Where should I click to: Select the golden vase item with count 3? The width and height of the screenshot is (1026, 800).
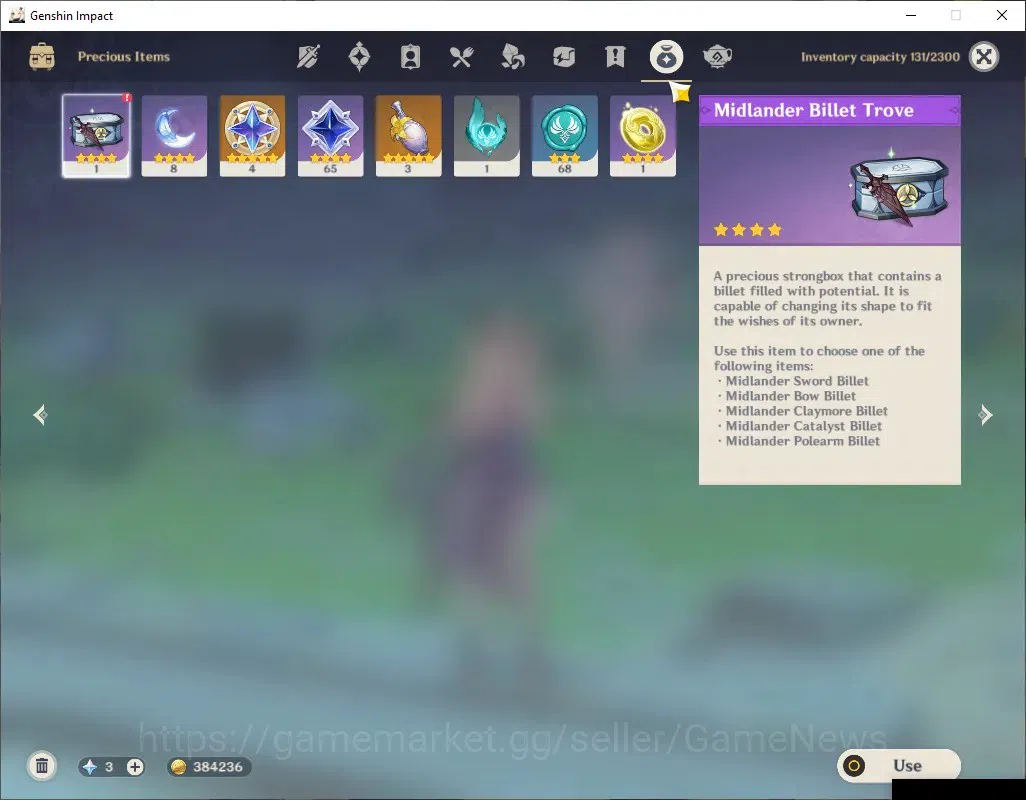[x=408, y=135]
